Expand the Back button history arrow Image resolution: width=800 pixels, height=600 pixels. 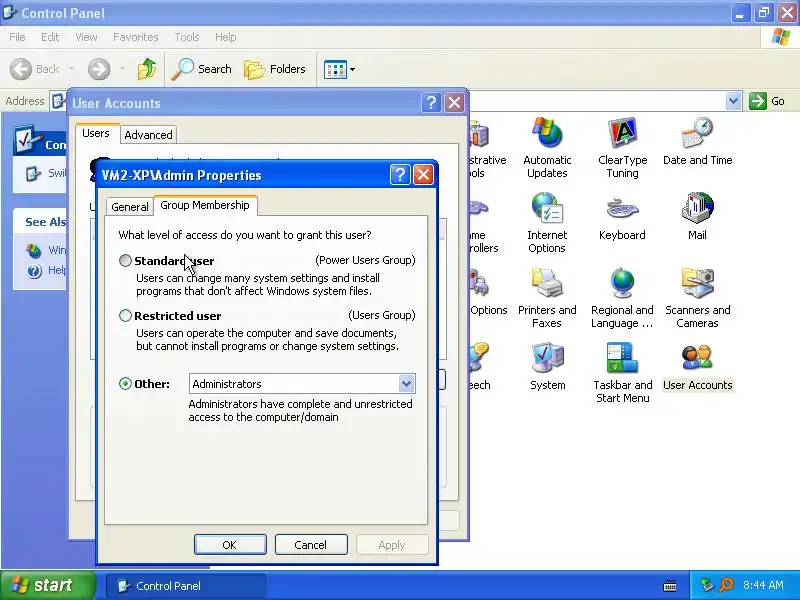[71, 69]
